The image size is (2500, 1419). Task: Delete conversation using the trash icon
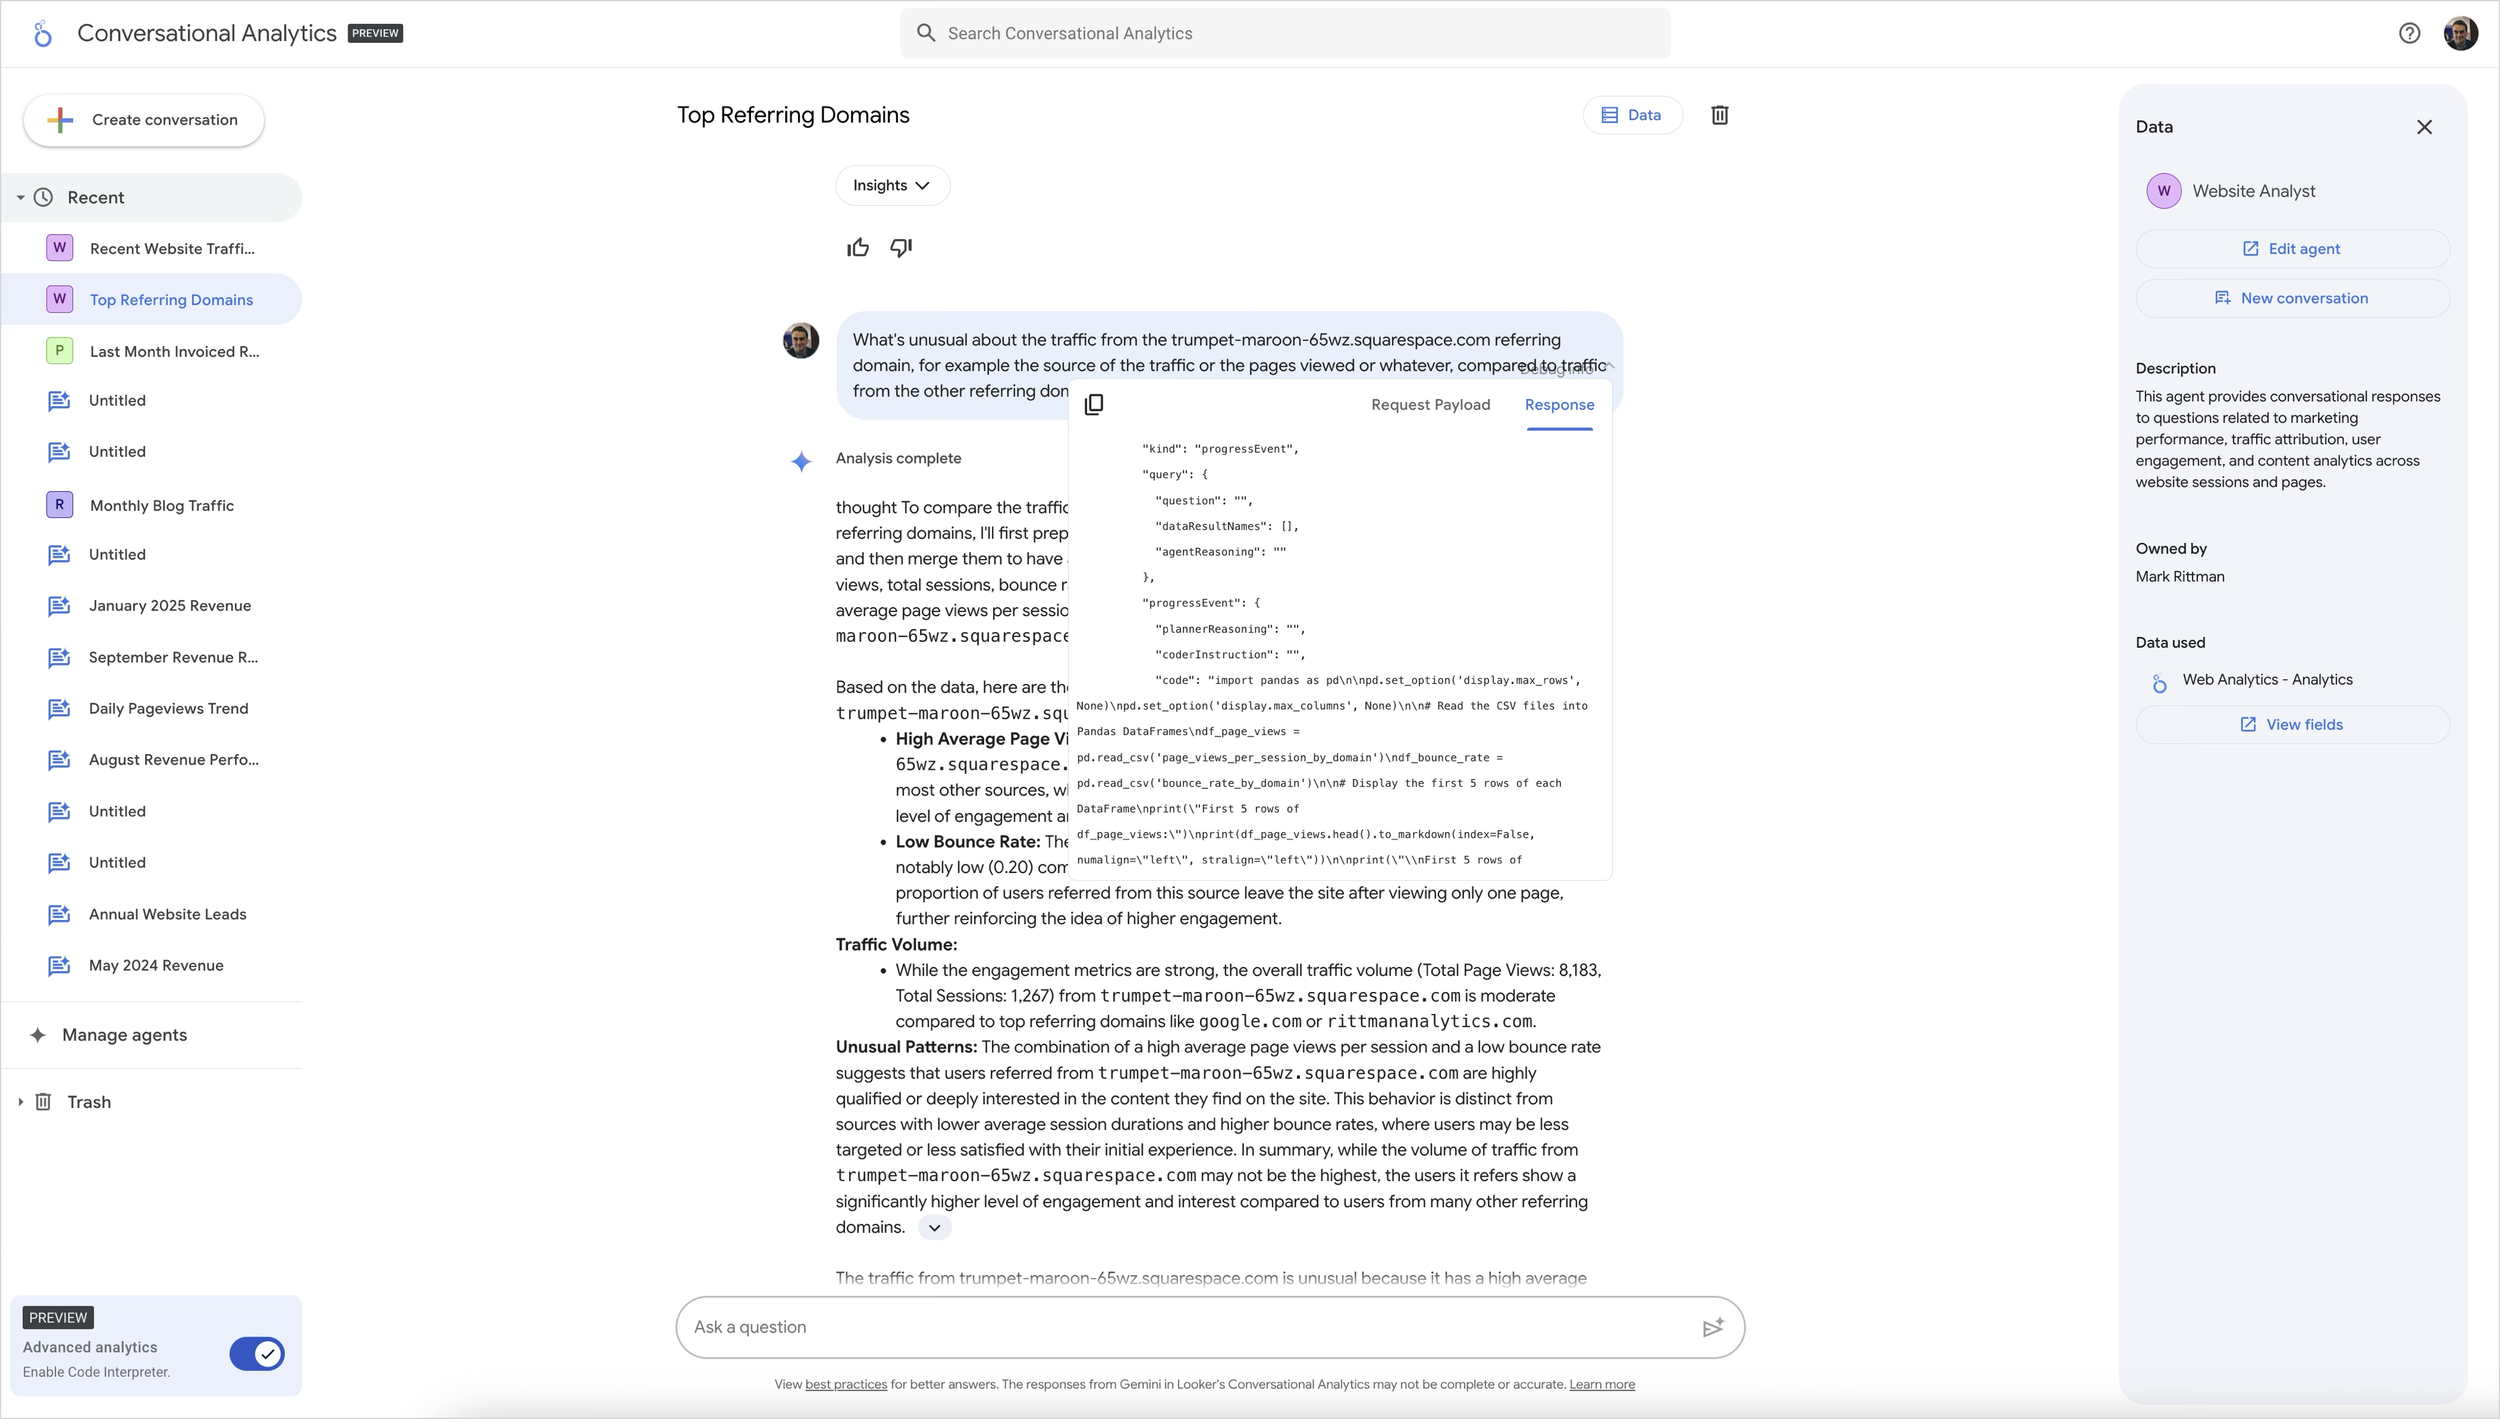pos(1719,115)
